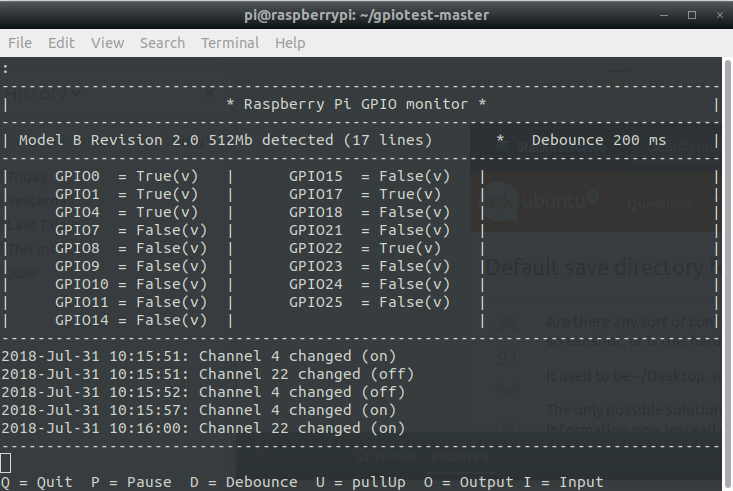This screenshot has width=733, height=491.
Task: Click the window title pi@raspberrypi: ~/gpiotest-master
Action: (x=366, y=15)
